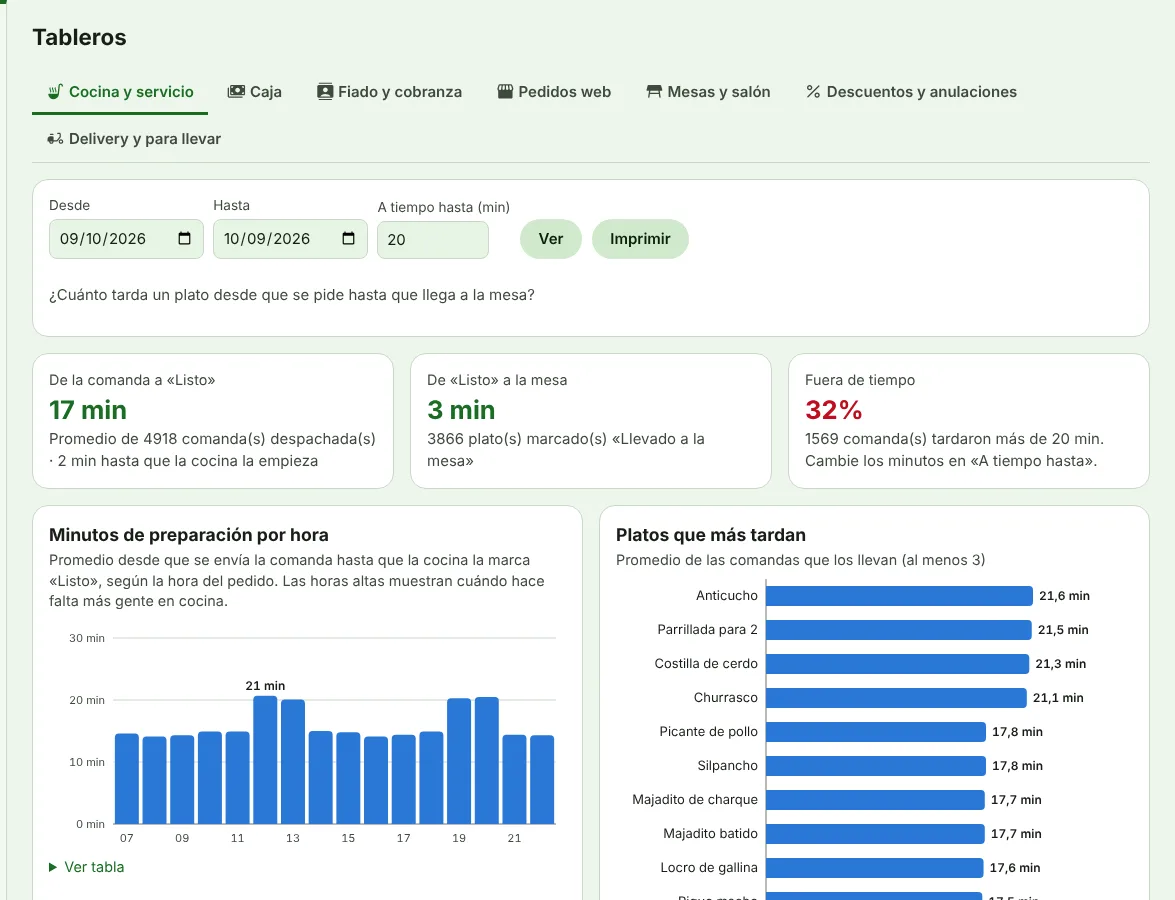Switch to the Delivery y para llevar tab
Image resolution: width=1175 pixels, height=900 pixels.
click(x=134, y=139)
